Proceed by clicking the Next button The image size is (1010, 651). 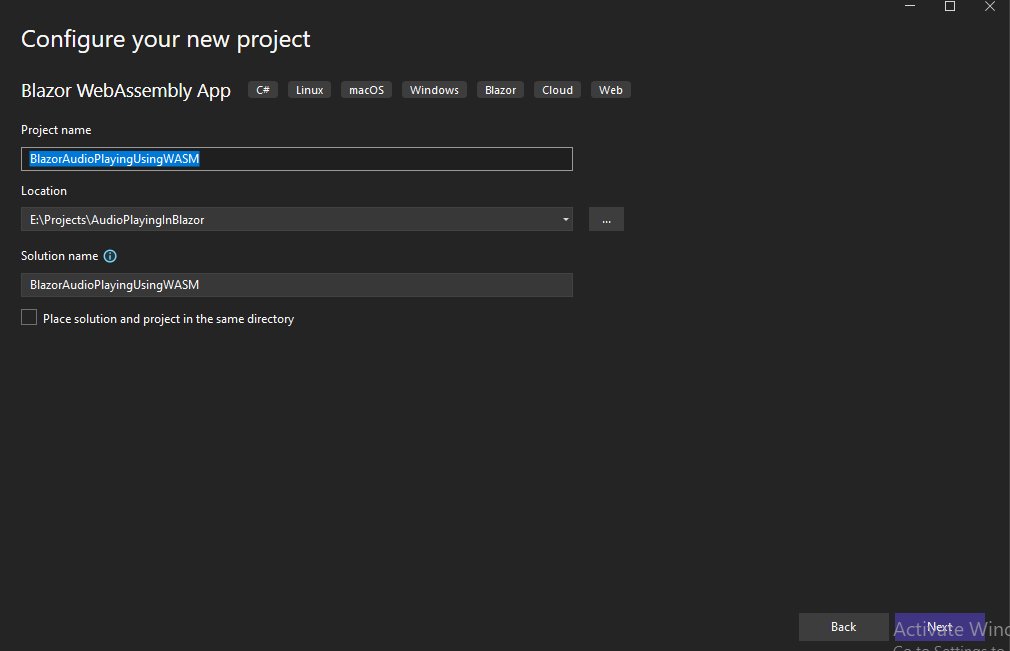tap(939, 627)
